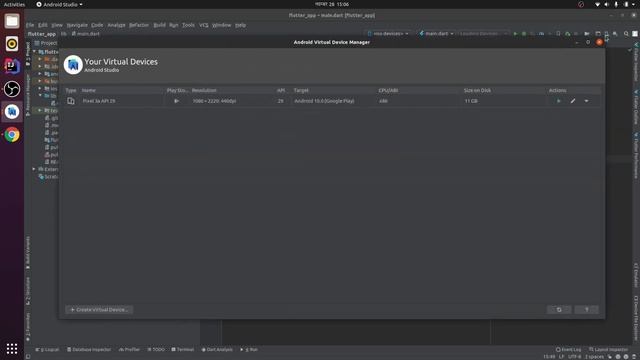Click Activities in the top bar
This screenshot has width=640, height=360.
[x=14, y=4]
